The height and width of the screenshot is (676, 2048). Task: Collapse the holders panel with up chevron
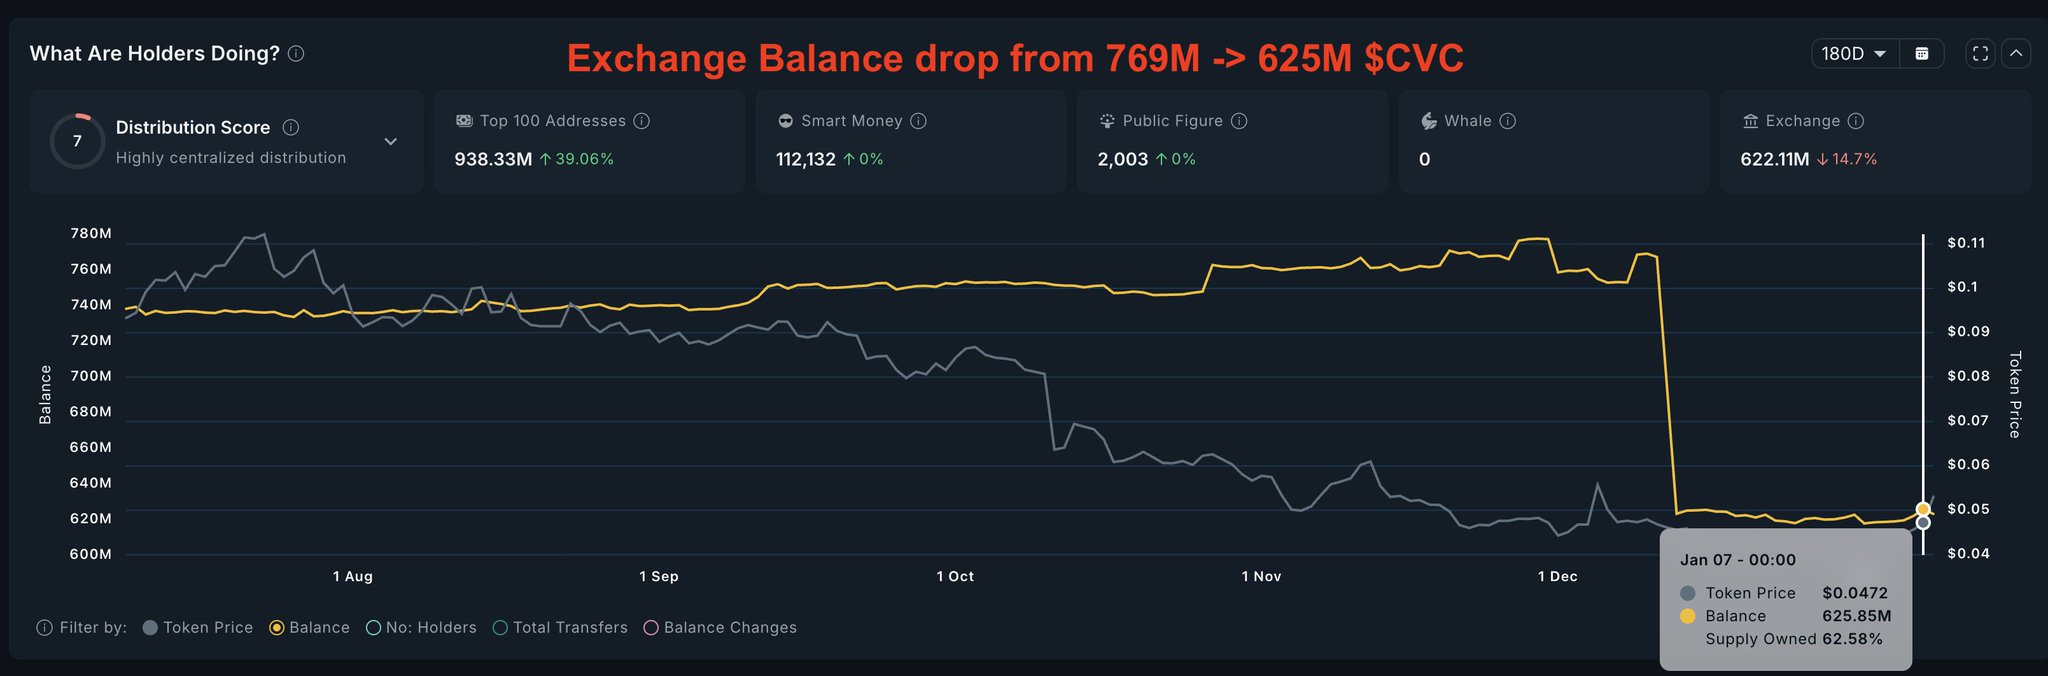pos(2016,54)
